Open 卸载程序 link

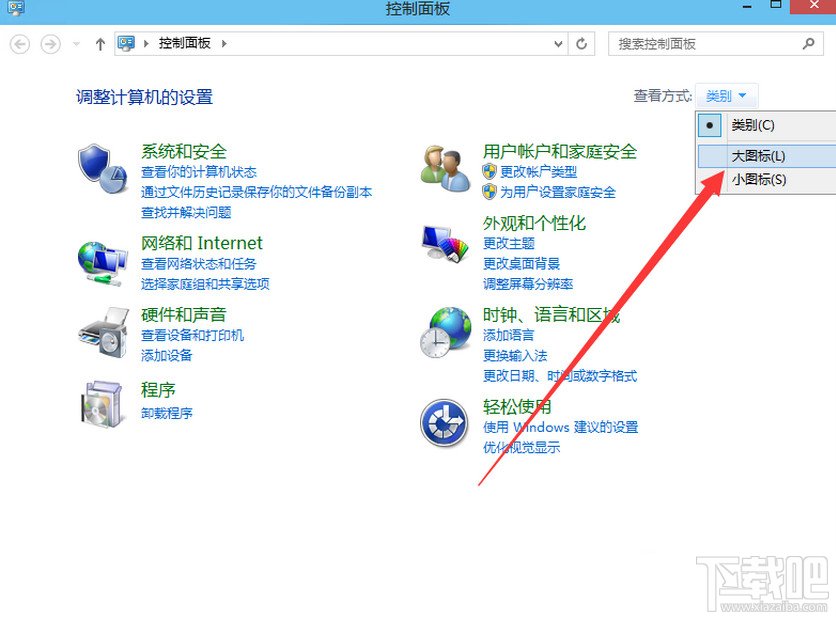coord(166,412)
